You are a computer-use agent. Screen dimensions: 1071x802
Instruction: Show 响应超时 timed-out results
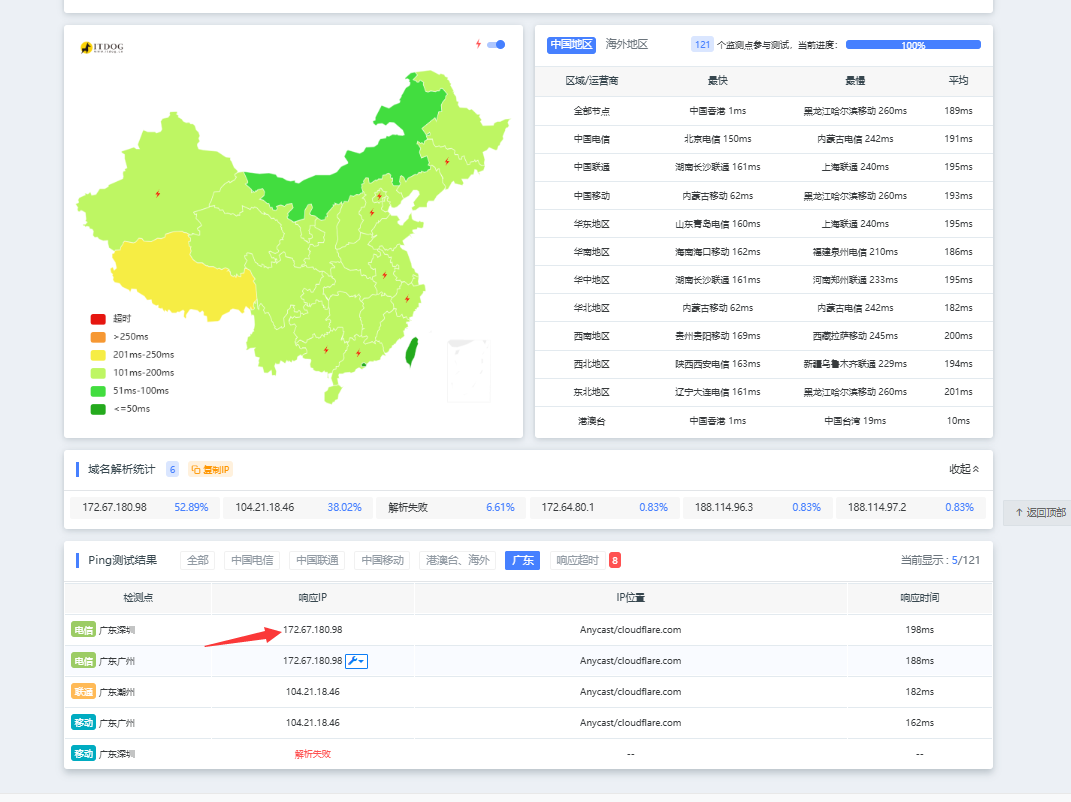click(577, 560)
